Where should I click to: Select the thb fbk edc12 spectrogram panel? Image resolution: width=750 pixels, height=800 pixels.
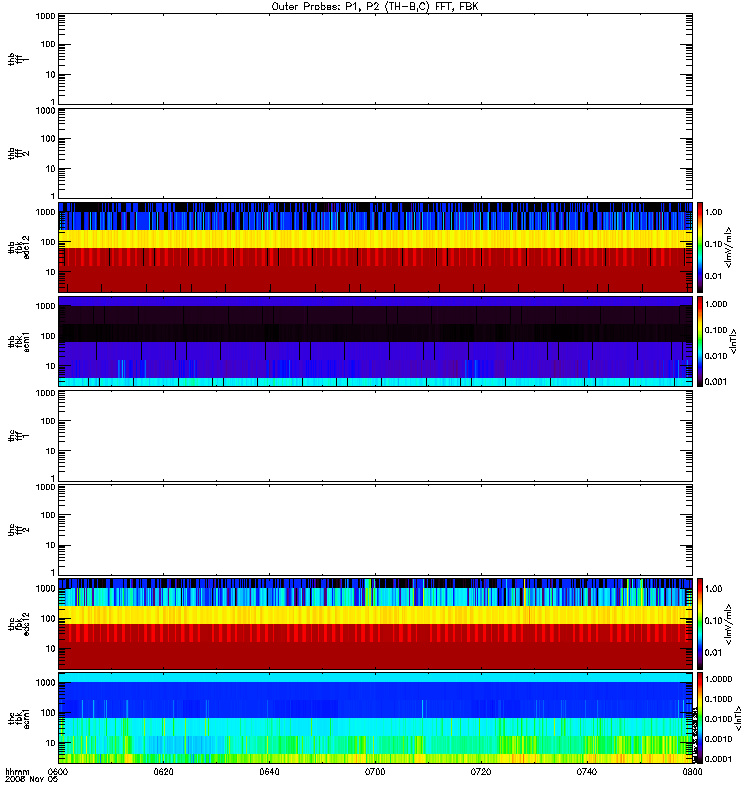(376, 247)
